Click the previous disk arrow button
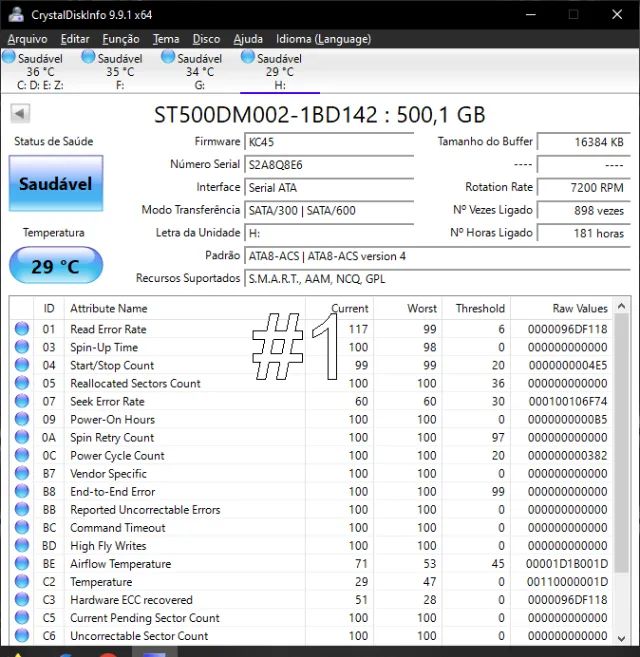This screenshot has height=657, width=640. click(20, 113)
